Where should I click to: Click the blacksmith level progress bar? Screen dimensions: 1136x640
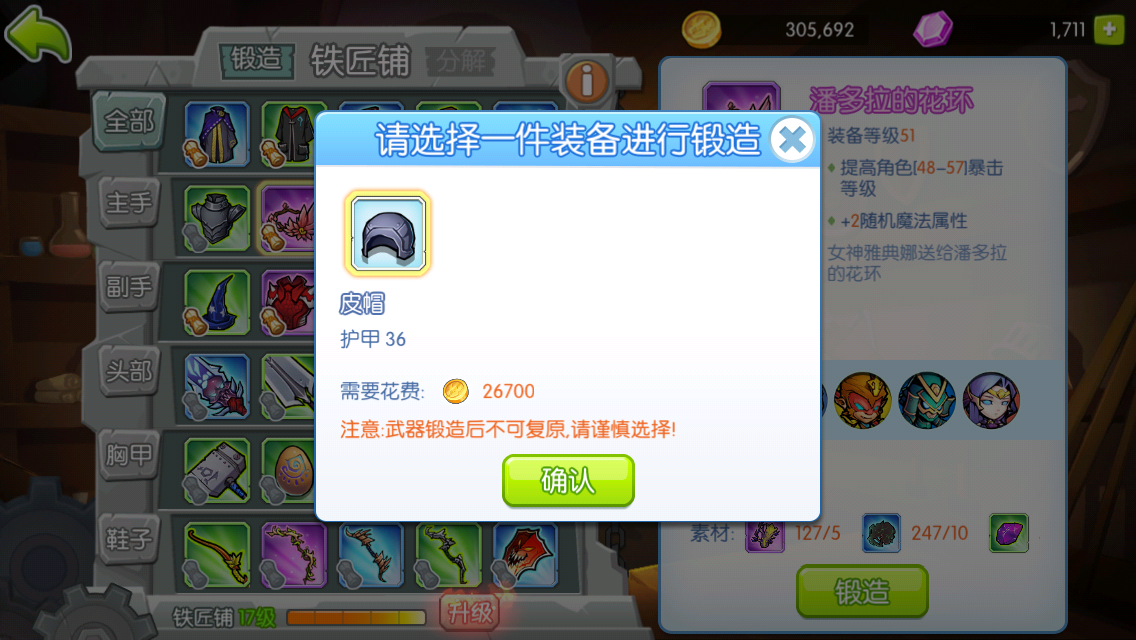click(x=356, y=618)
